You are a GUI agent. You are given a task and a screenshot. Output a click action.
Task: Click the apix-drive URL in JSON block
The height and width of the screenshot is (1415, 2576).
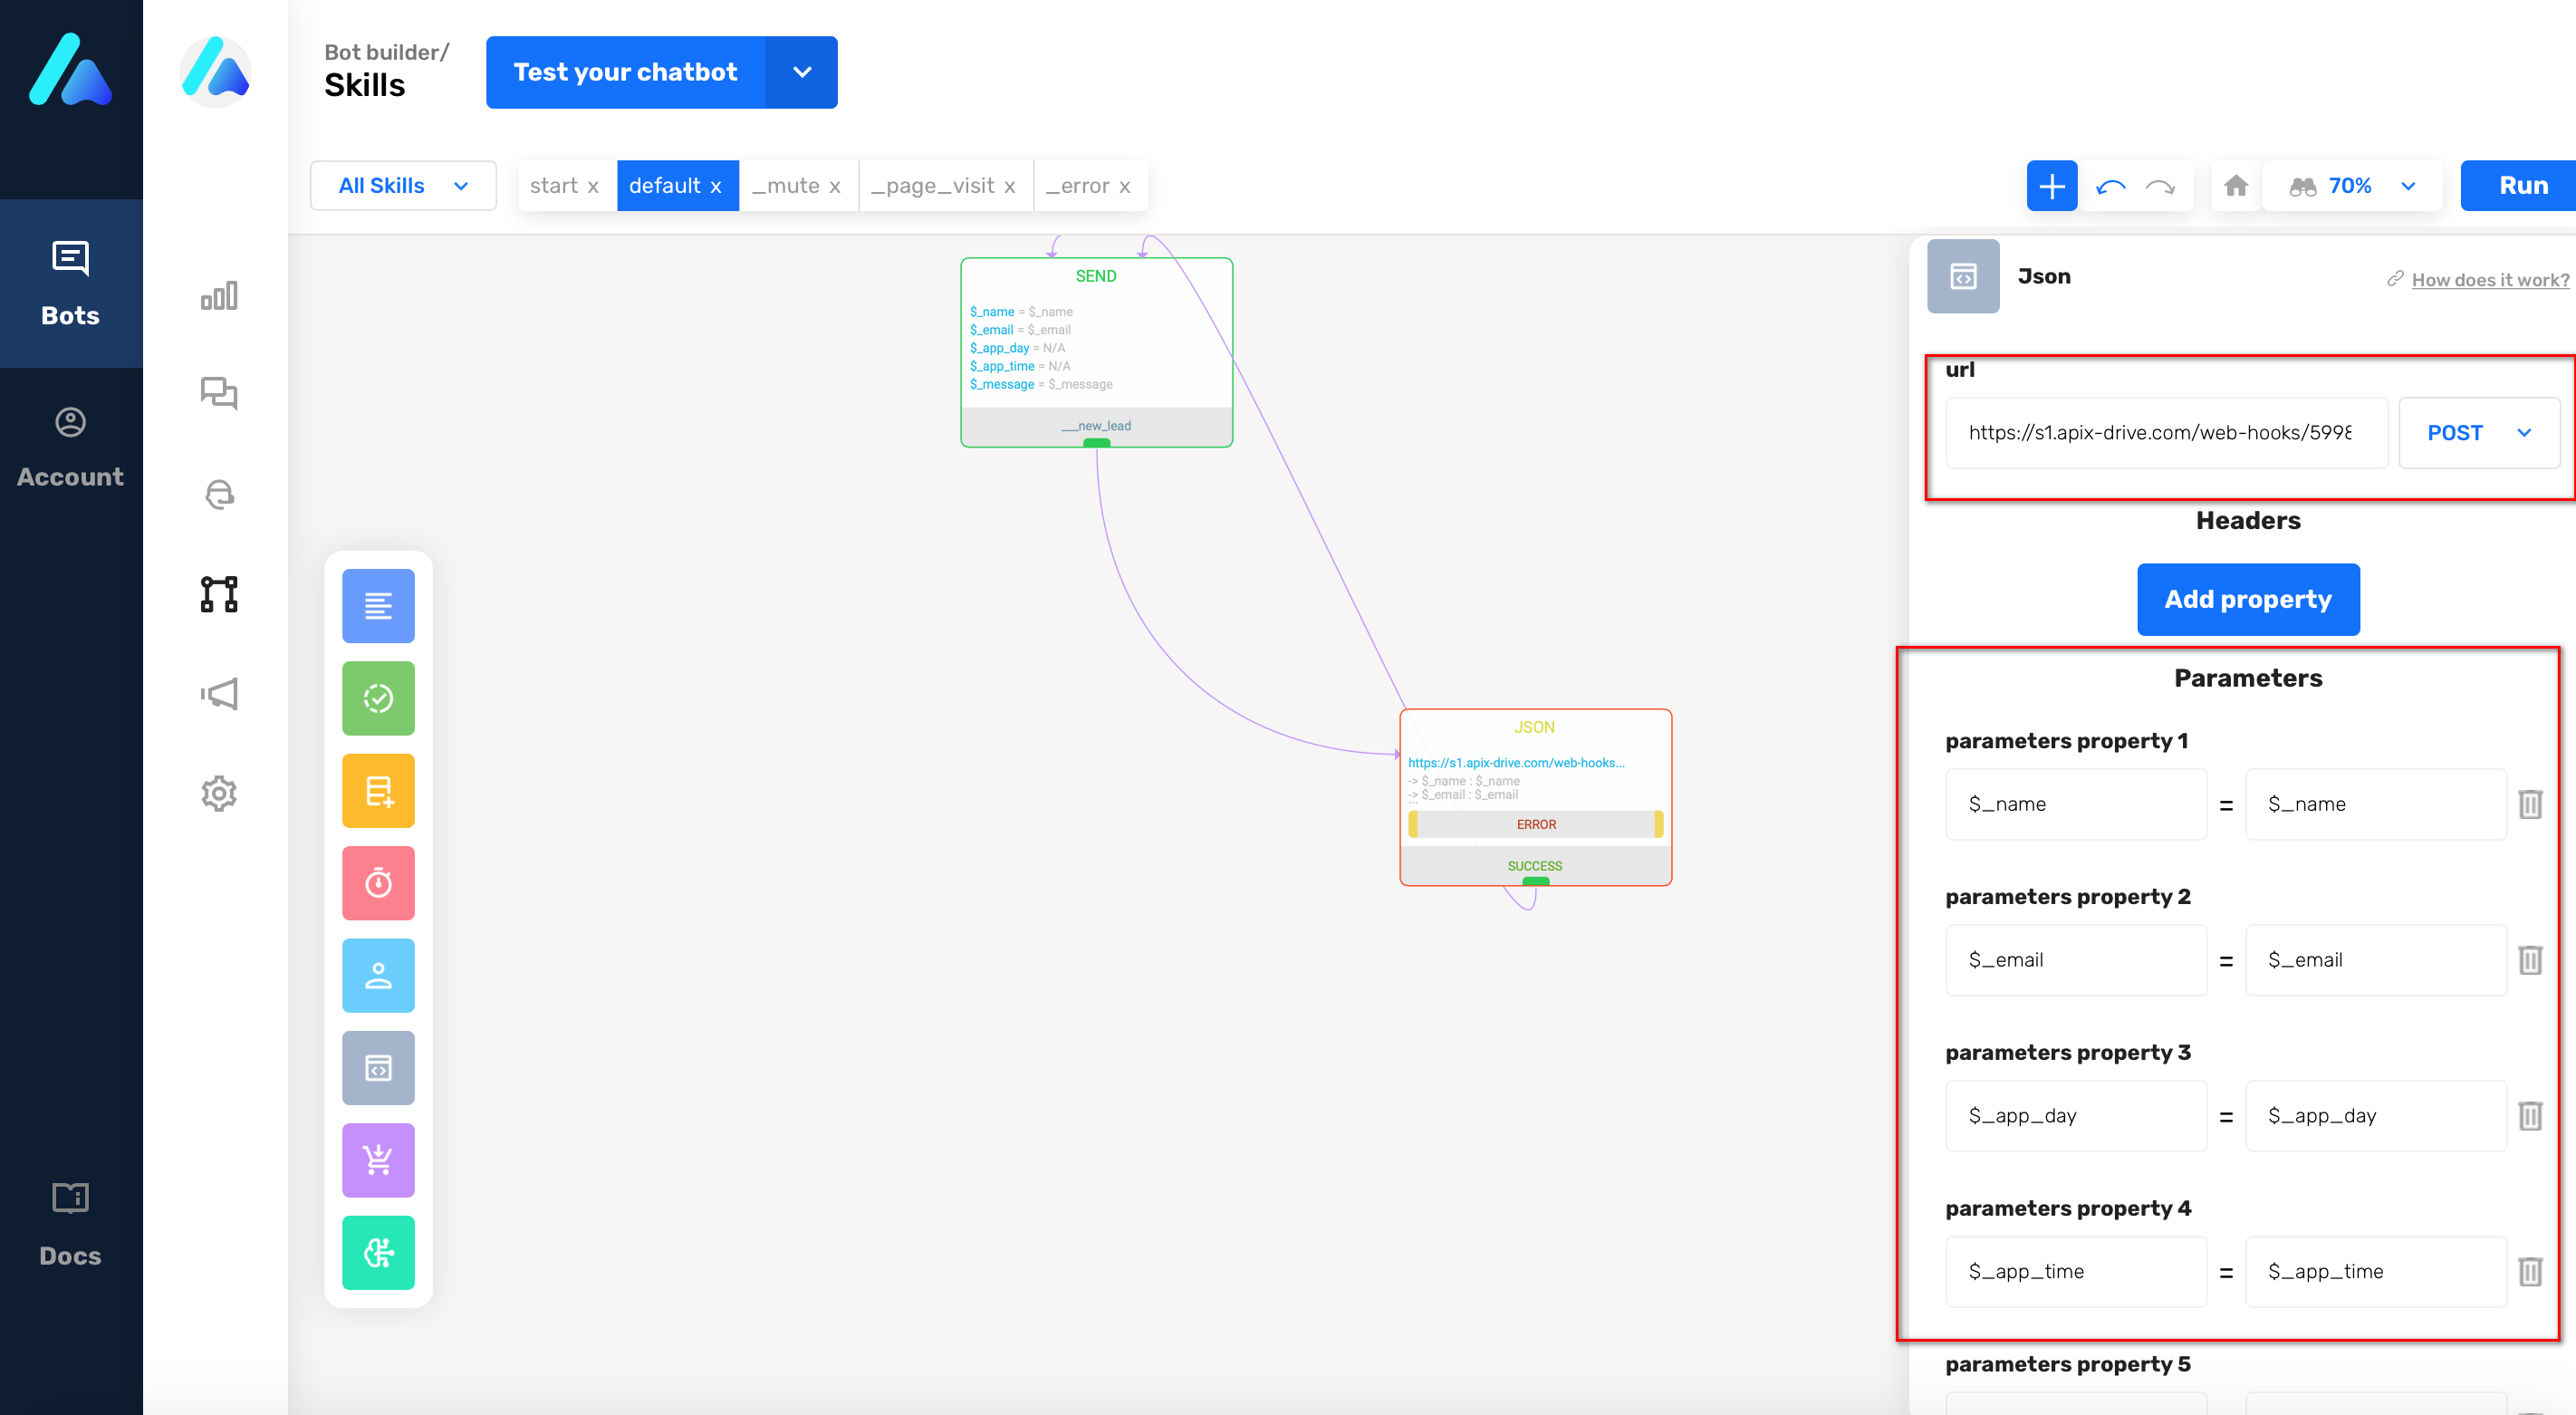pos(1516,763)
